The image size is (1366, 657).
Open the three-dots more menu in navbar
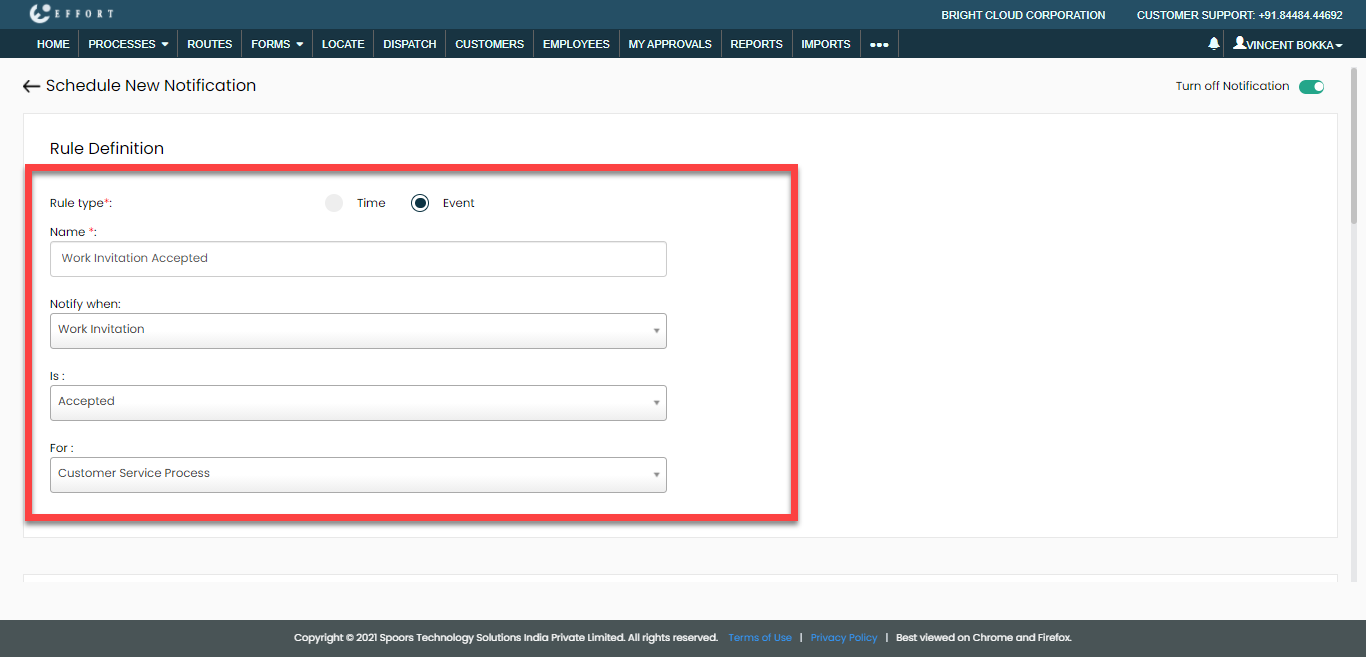(x=879, y=44)
